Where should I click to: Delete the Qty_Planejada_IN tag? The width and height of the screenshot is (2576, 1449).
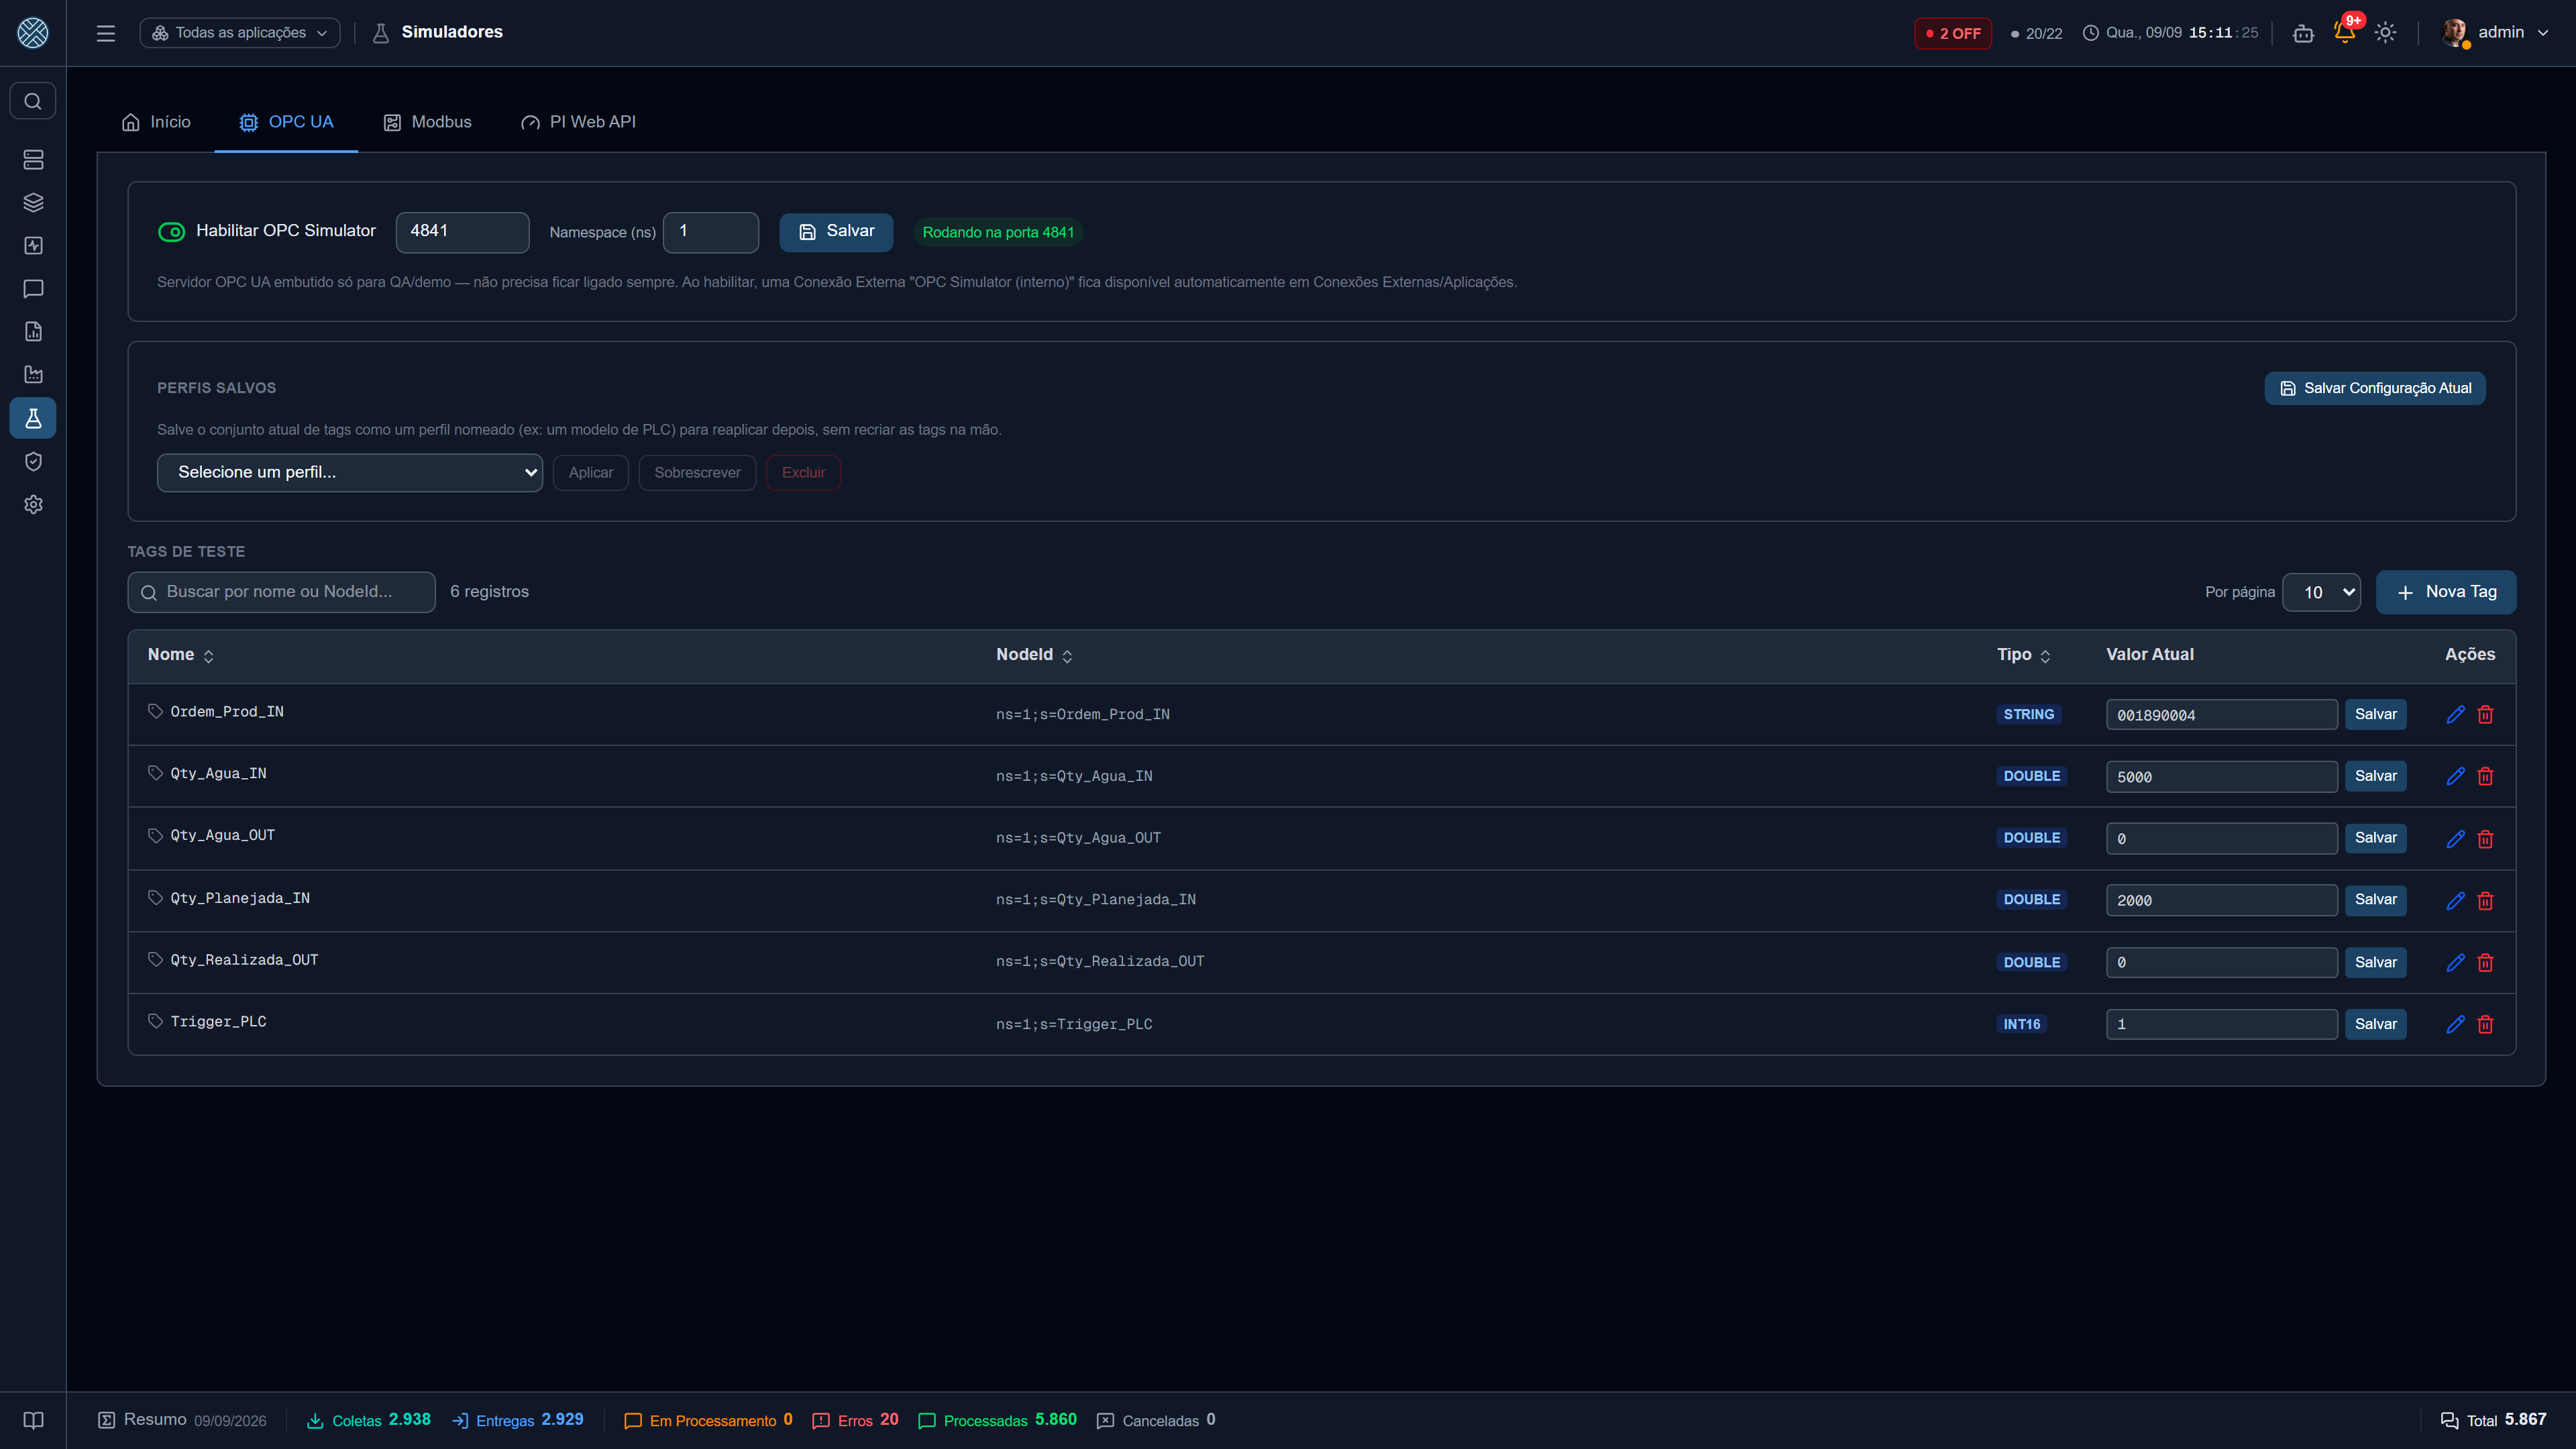click(2485, 900)
